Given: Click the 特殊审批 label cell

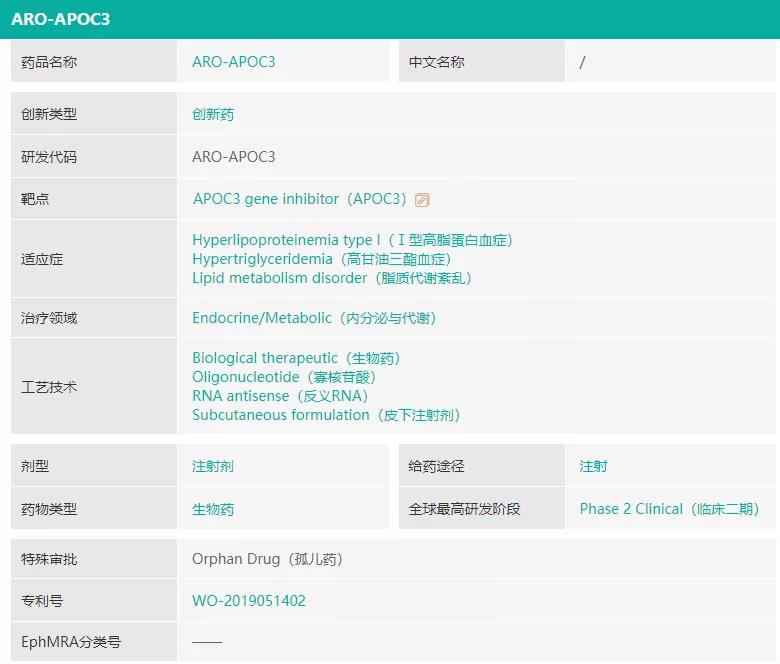Looking at the screenshot, I should [x=94, y=559].
